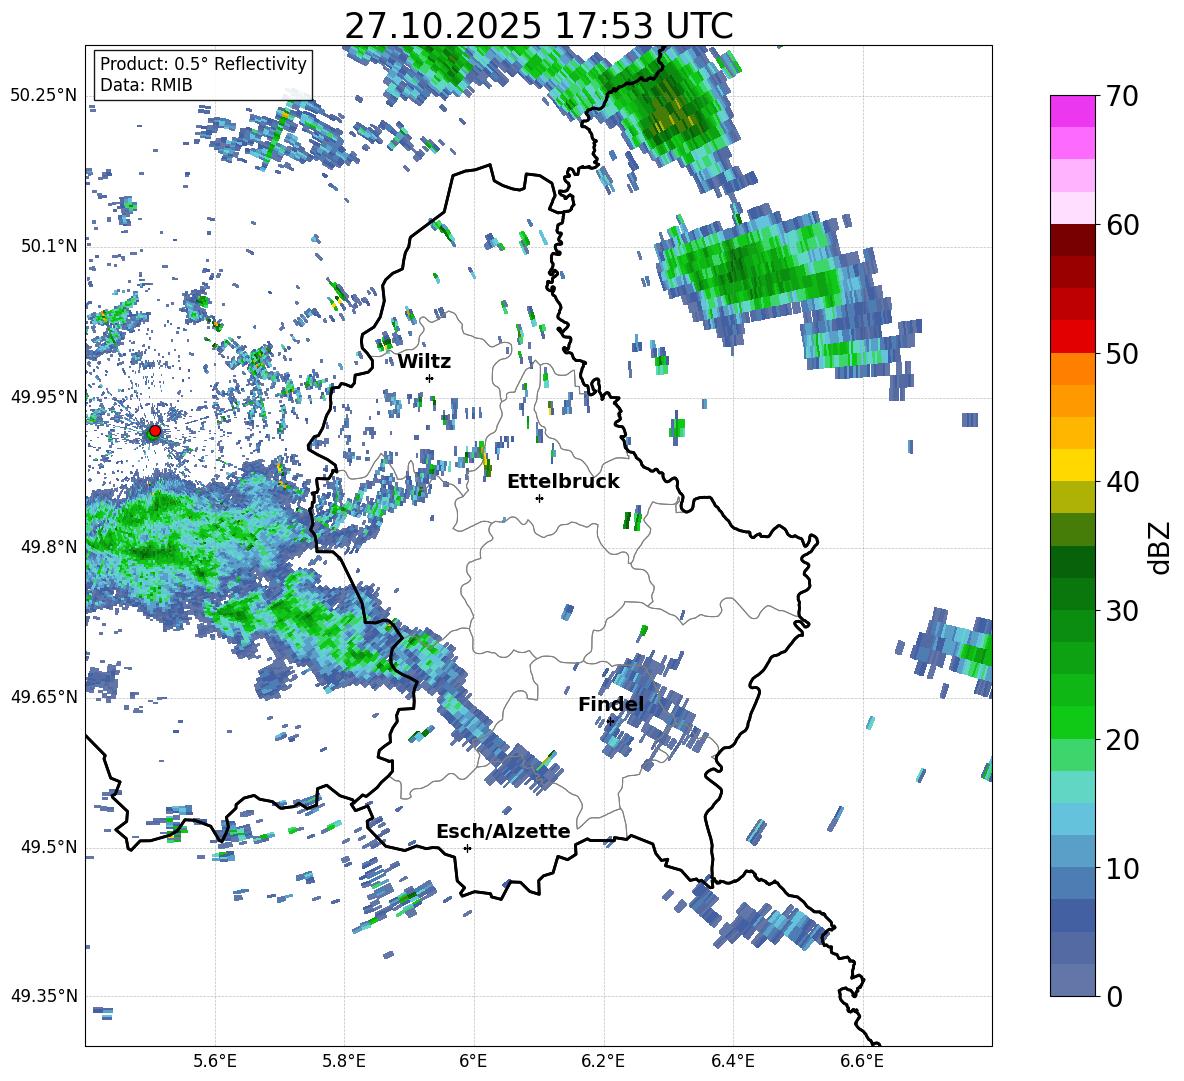Click the 50 colorbar tick label
This screenshot has width=1184, height=1081.
(x=1123, y=353)
